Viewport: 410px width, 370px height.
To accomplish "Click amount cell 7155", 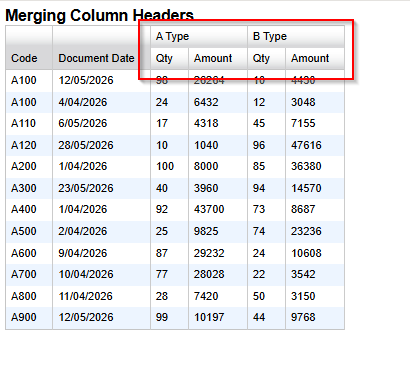I will point(315,123).
